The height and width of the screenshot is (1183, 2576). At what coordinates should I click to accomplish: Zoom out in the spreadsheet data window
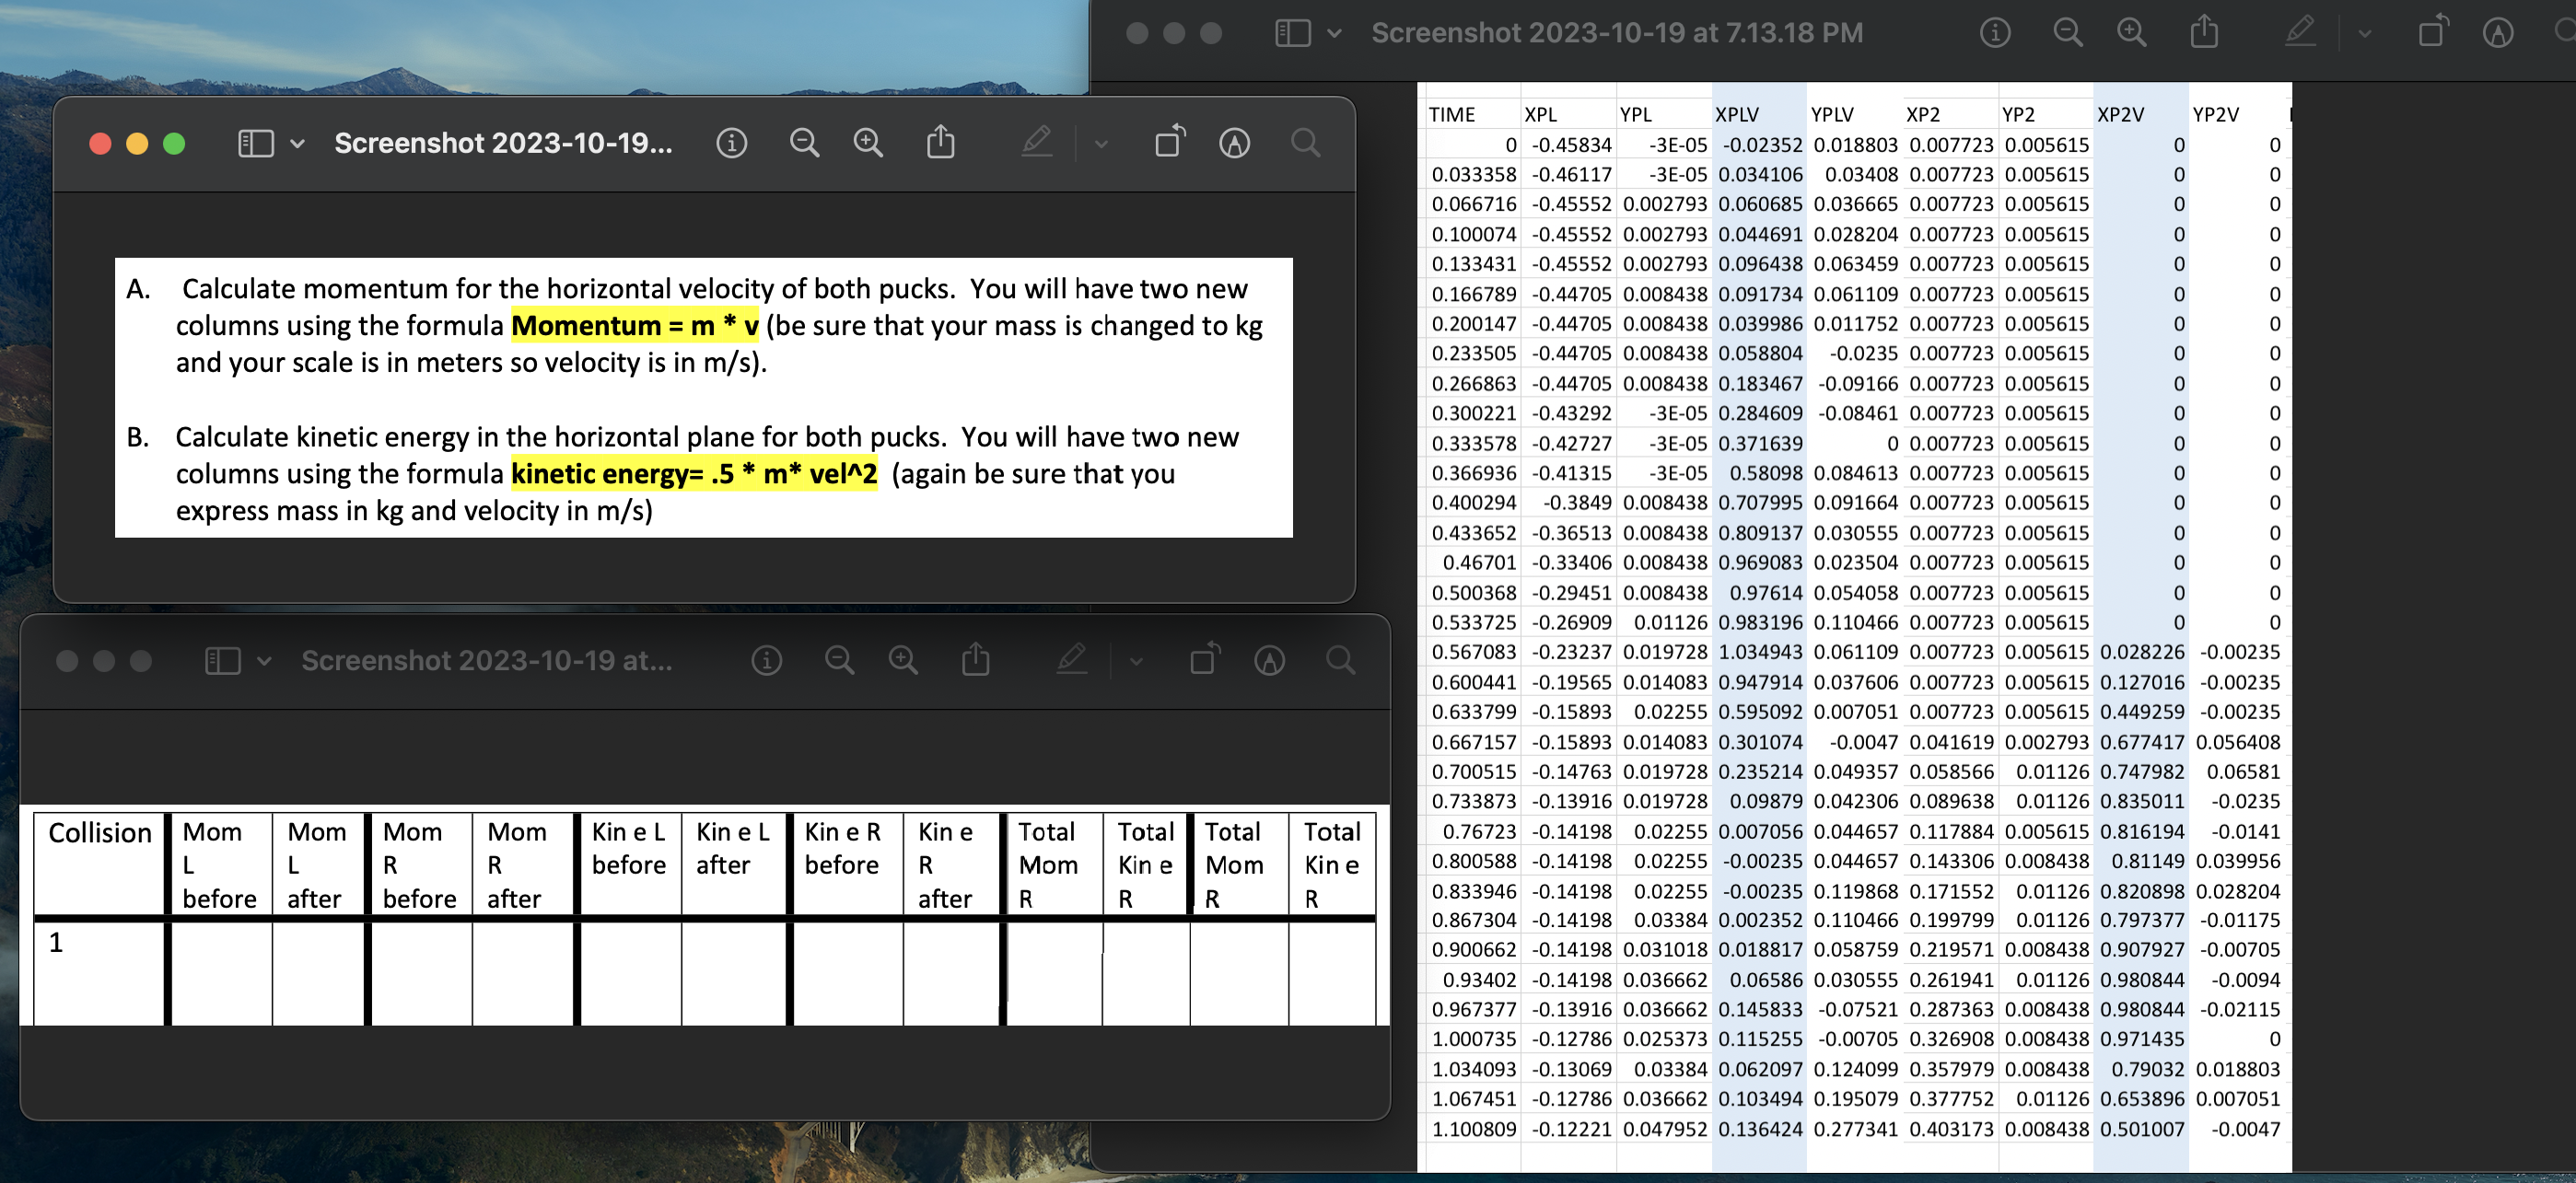coord(2068,34)
